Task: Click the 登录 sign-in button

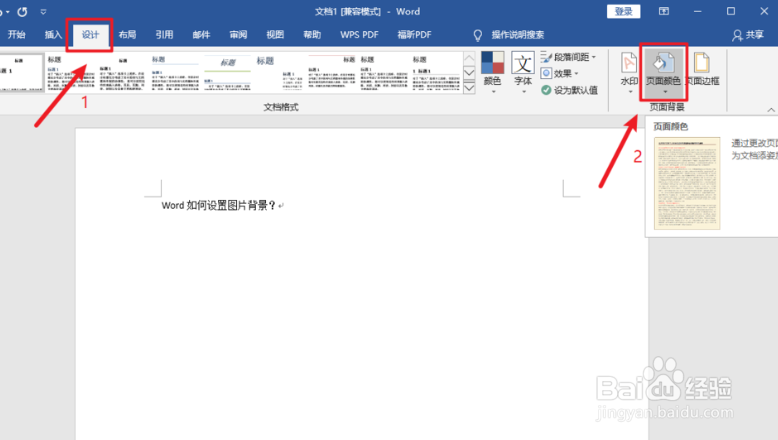Action: [624, 11]
